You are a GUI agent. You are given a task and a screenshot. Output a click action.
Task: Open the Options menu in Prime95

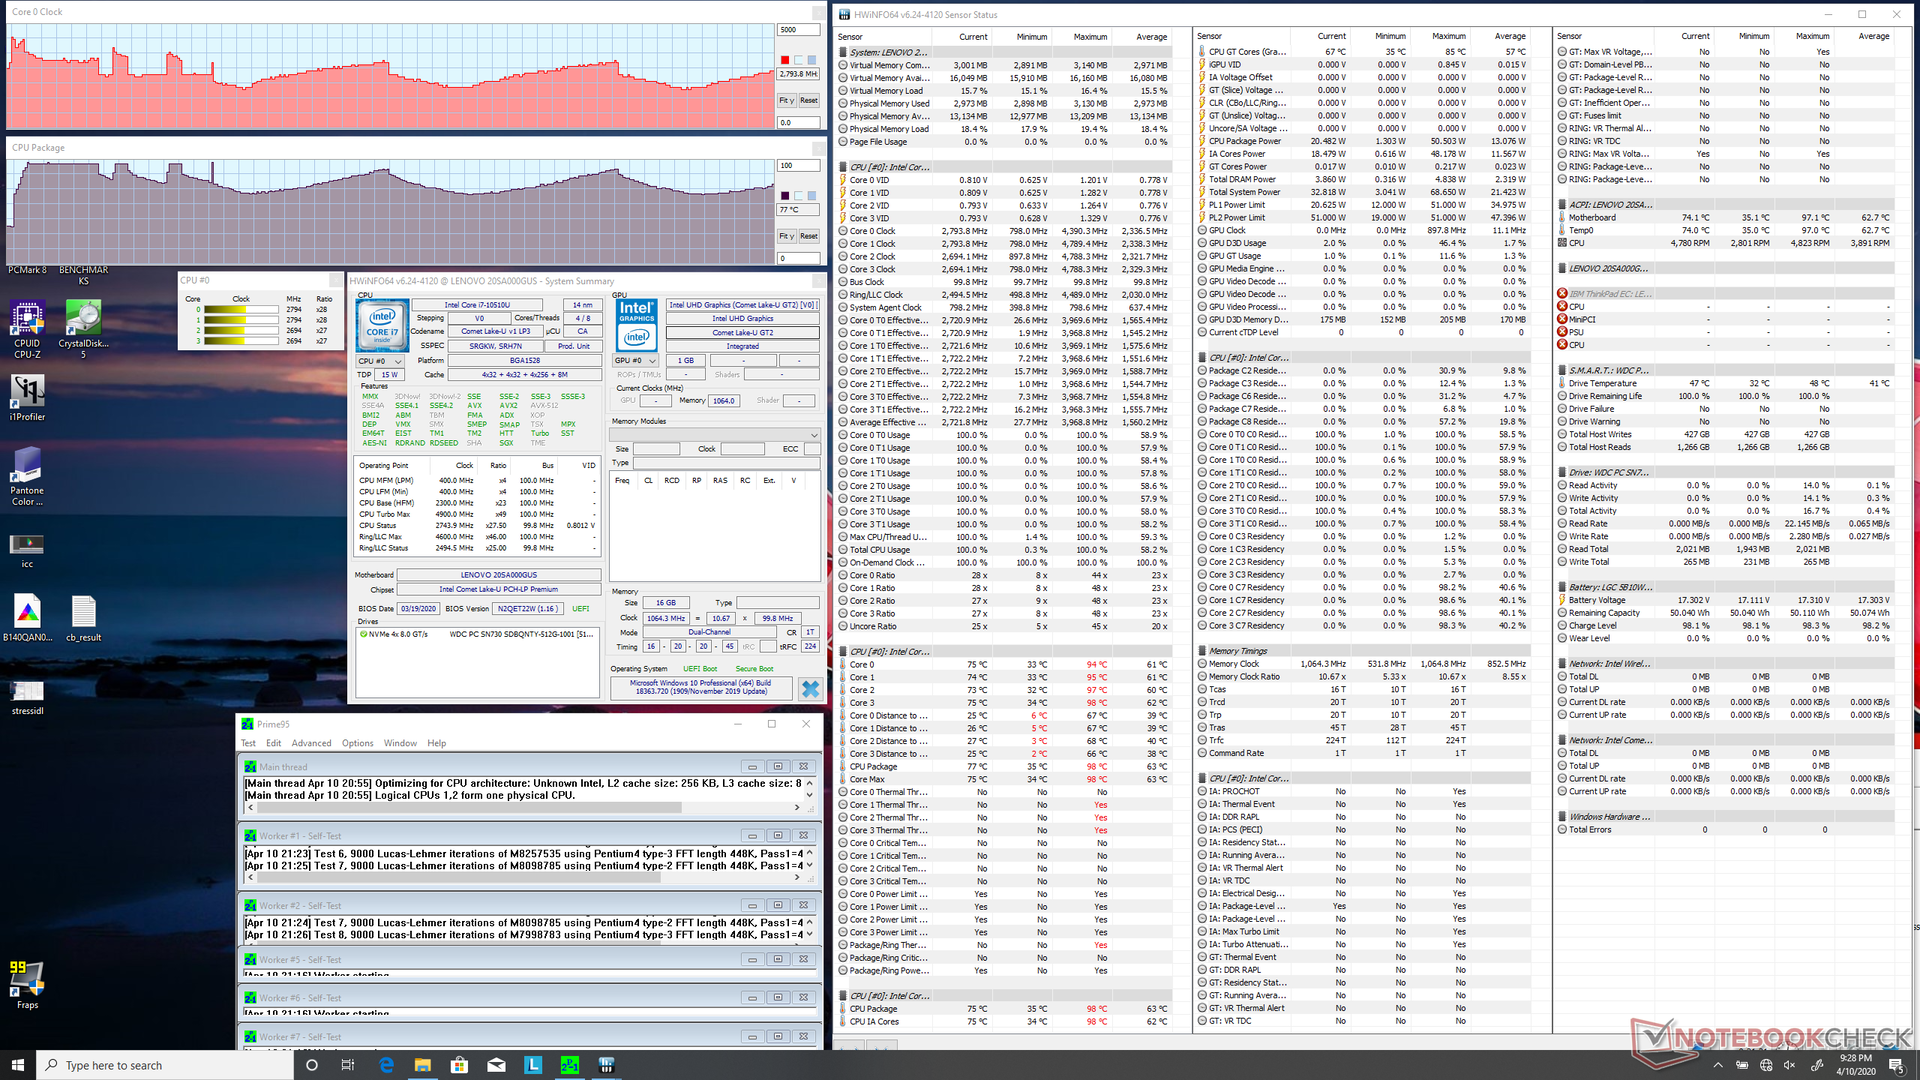[357, 743]
